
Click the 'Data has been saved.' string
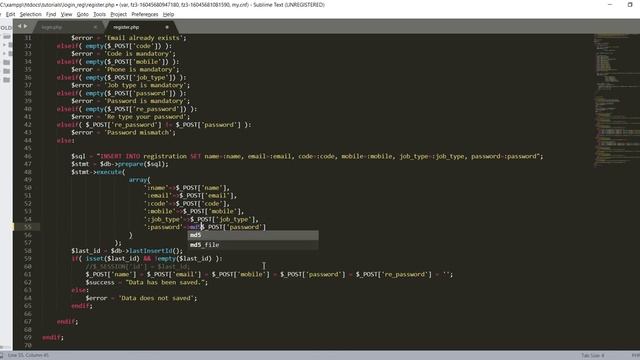tap(165, 282)
